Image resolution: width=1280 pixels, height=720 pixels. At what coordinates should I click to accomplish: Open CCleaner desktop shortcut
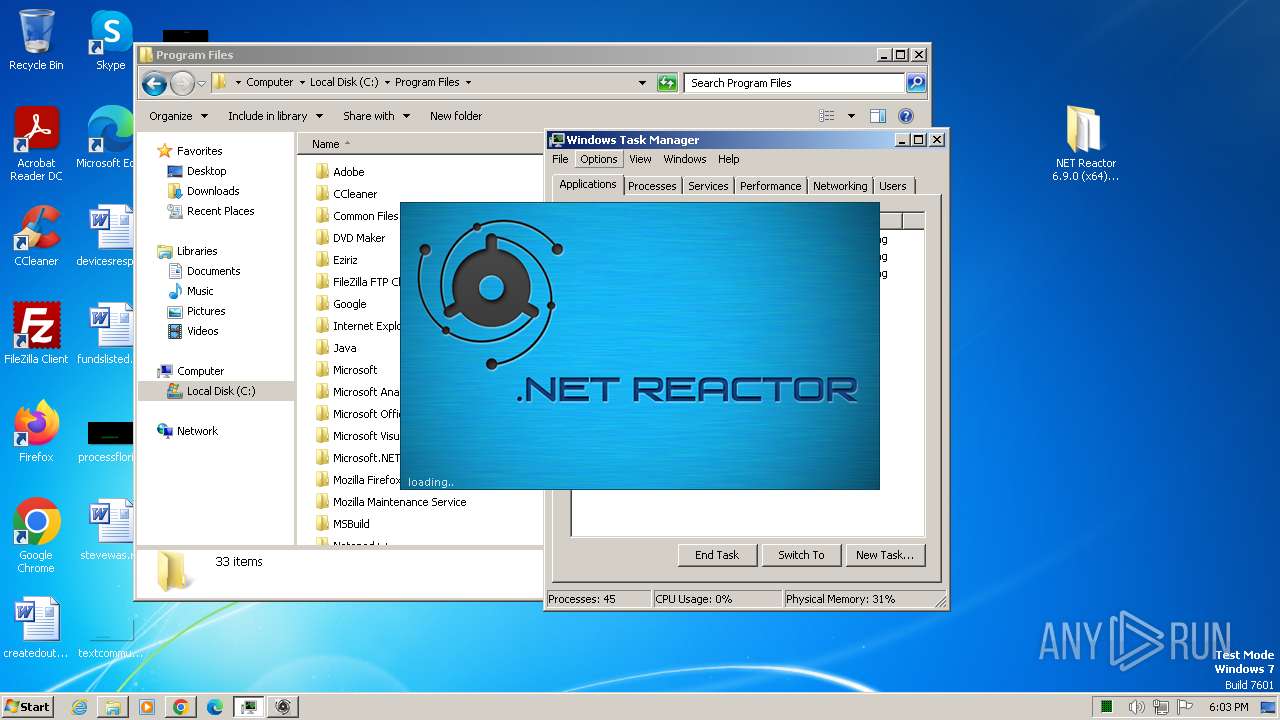(x=36, y=236)
